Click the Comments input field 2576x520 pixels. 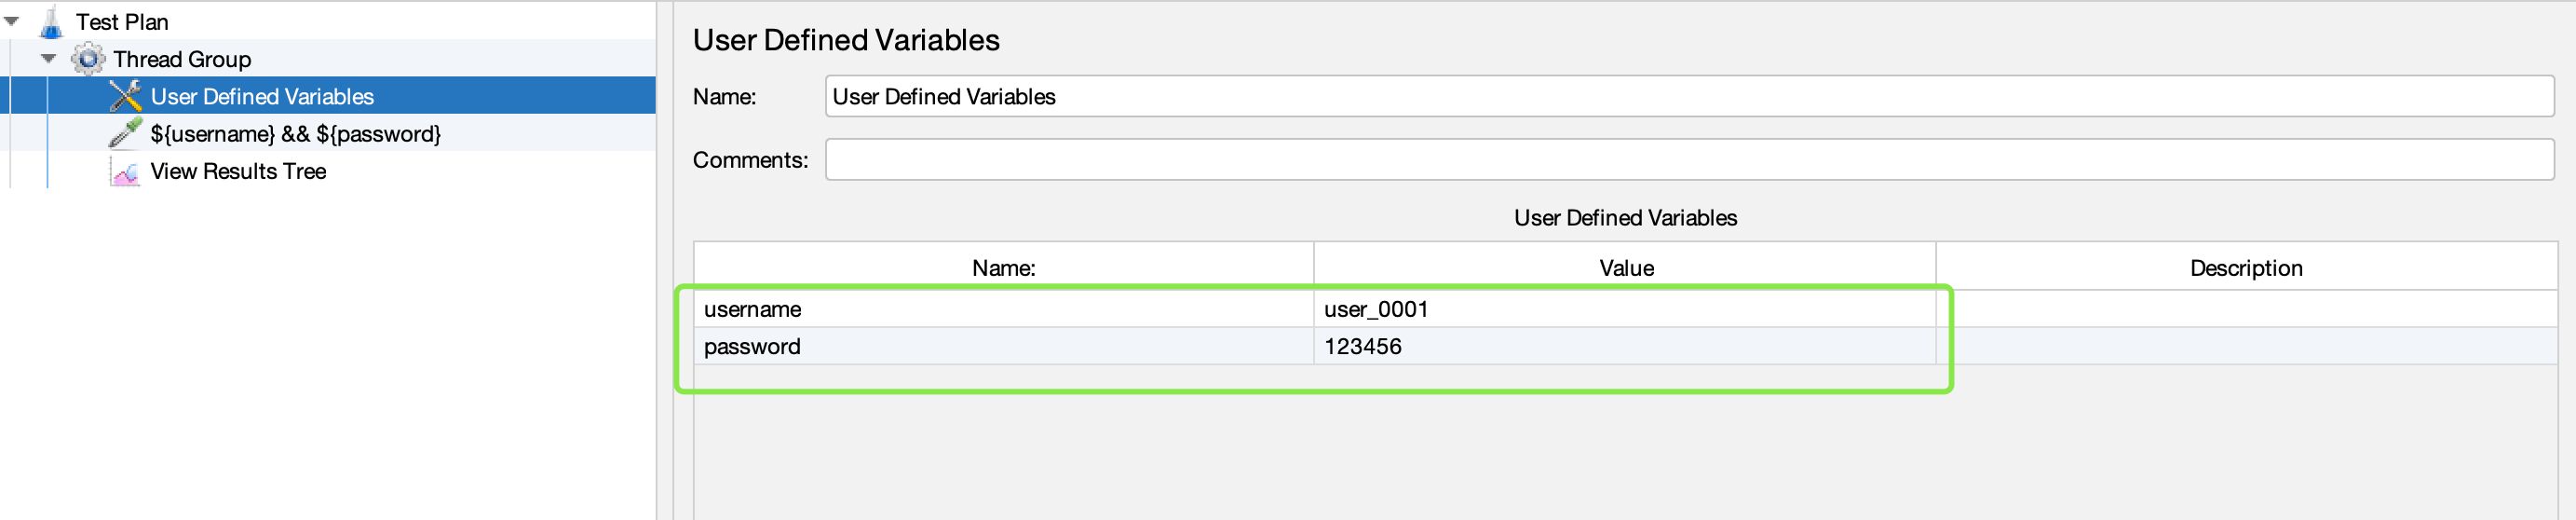click(1688, 160)
